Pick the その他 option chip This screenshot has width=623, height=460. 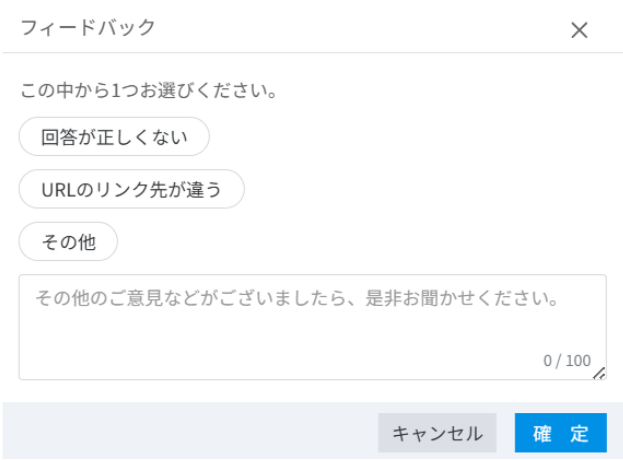pos(68,241)
